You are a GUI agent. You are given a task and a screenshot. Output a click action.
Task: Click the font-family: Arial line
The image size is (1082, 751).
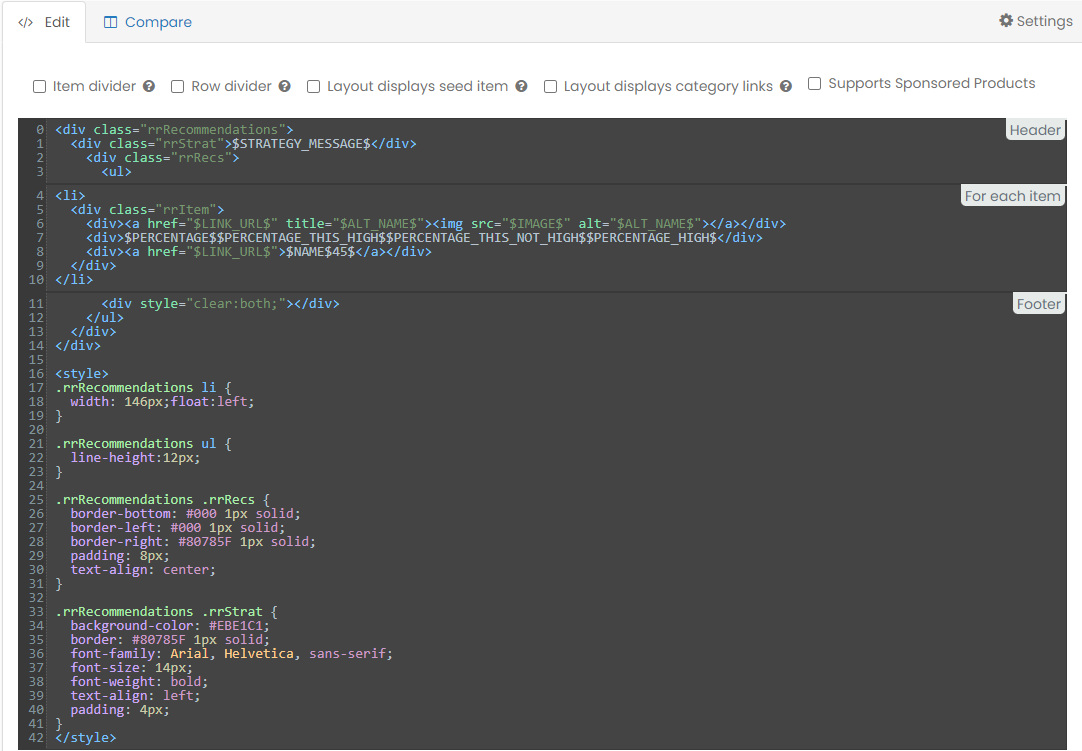231,653
